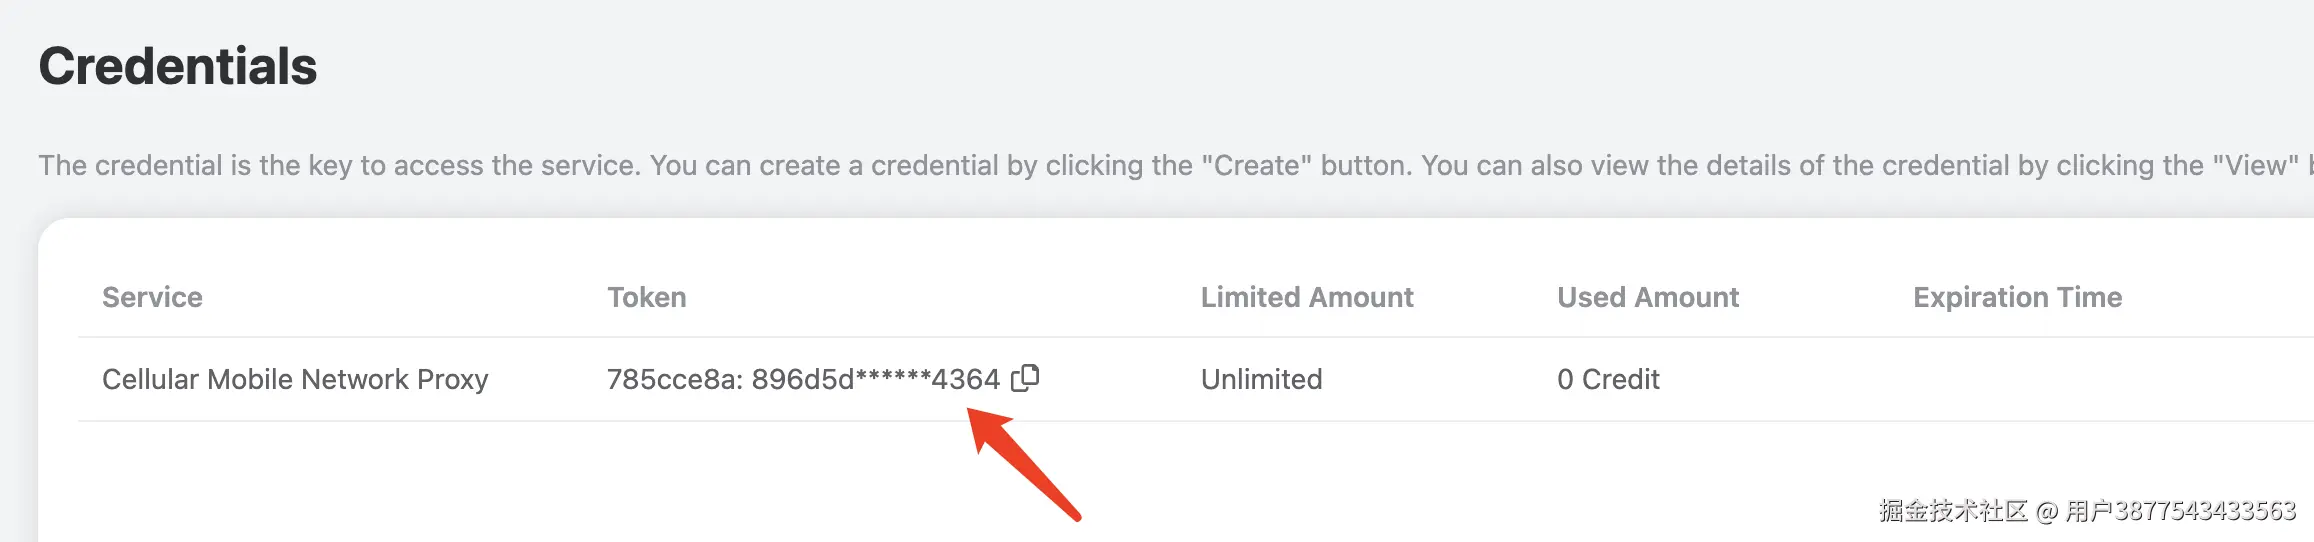The image size is (2314, 542).
Task: Click the Used Amount column header
Action: (x=1647, y=297)
